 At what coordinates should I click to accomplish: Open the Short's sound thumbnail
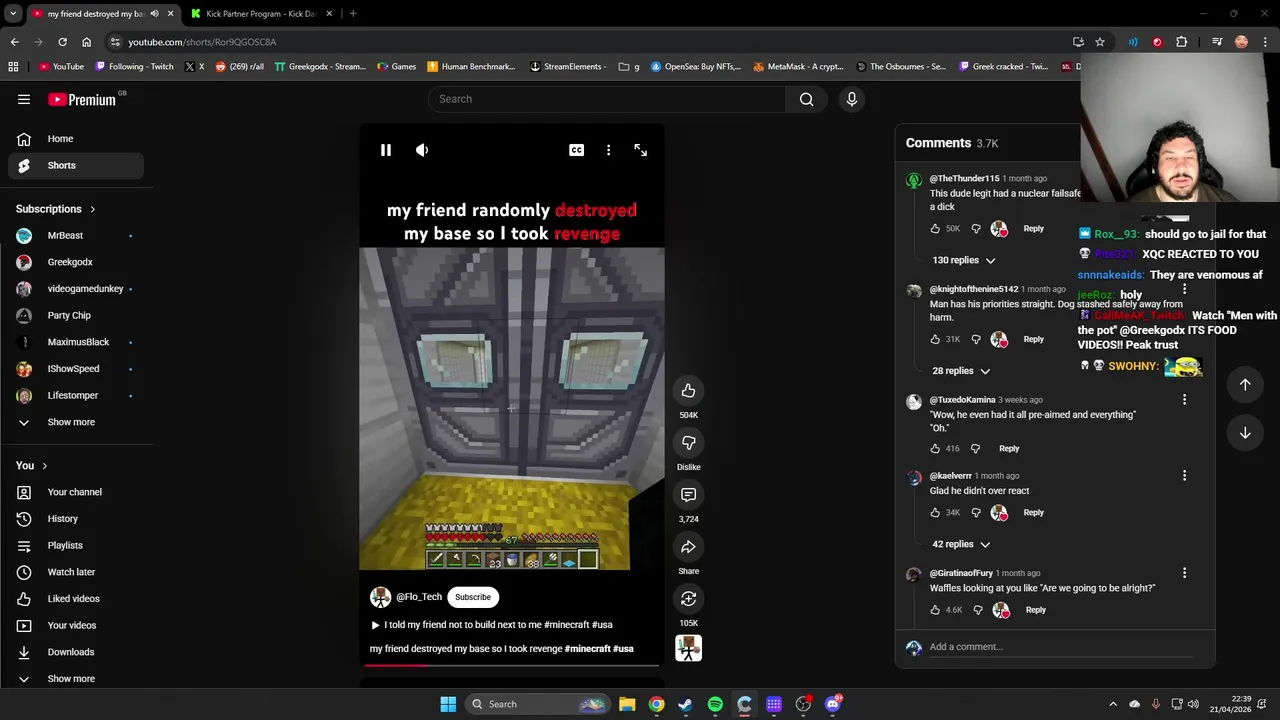688,648
